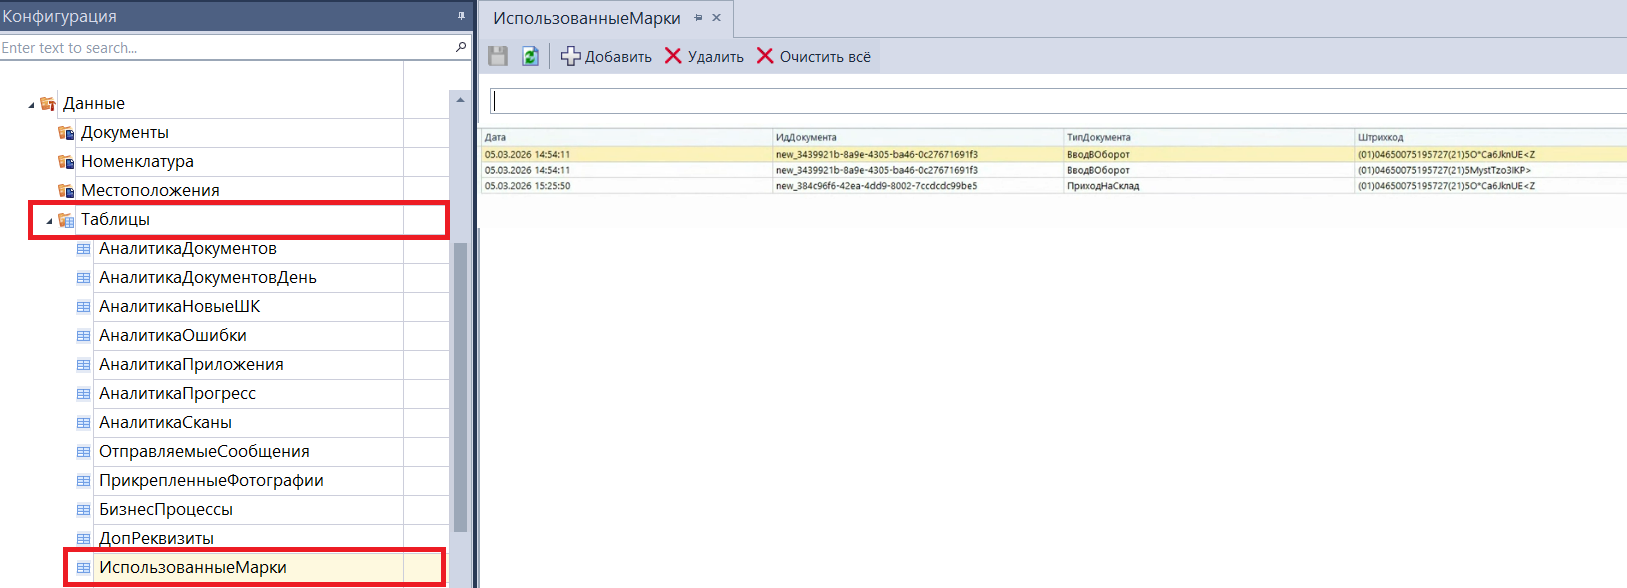
Task: Select the АналитикаДокументовДень table
Action: click(x=207, y=278)
